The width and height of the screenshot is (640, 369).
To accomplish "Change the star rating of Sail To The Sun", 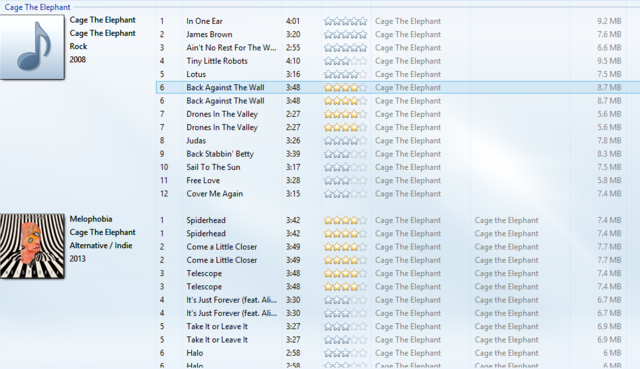I will pyautogui.click(x=345, y=167).
